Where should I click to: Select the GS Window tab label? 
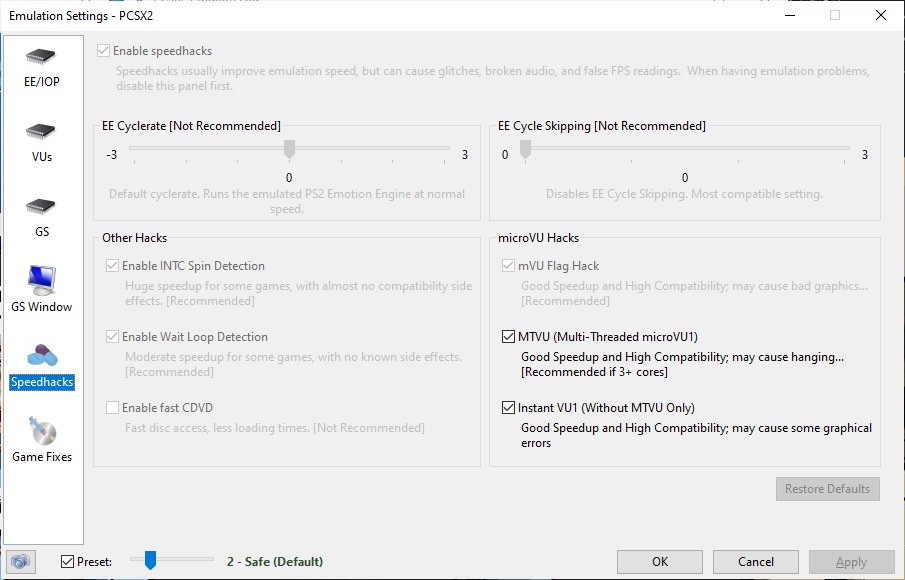pyautogui.click(x=42, y=307)
